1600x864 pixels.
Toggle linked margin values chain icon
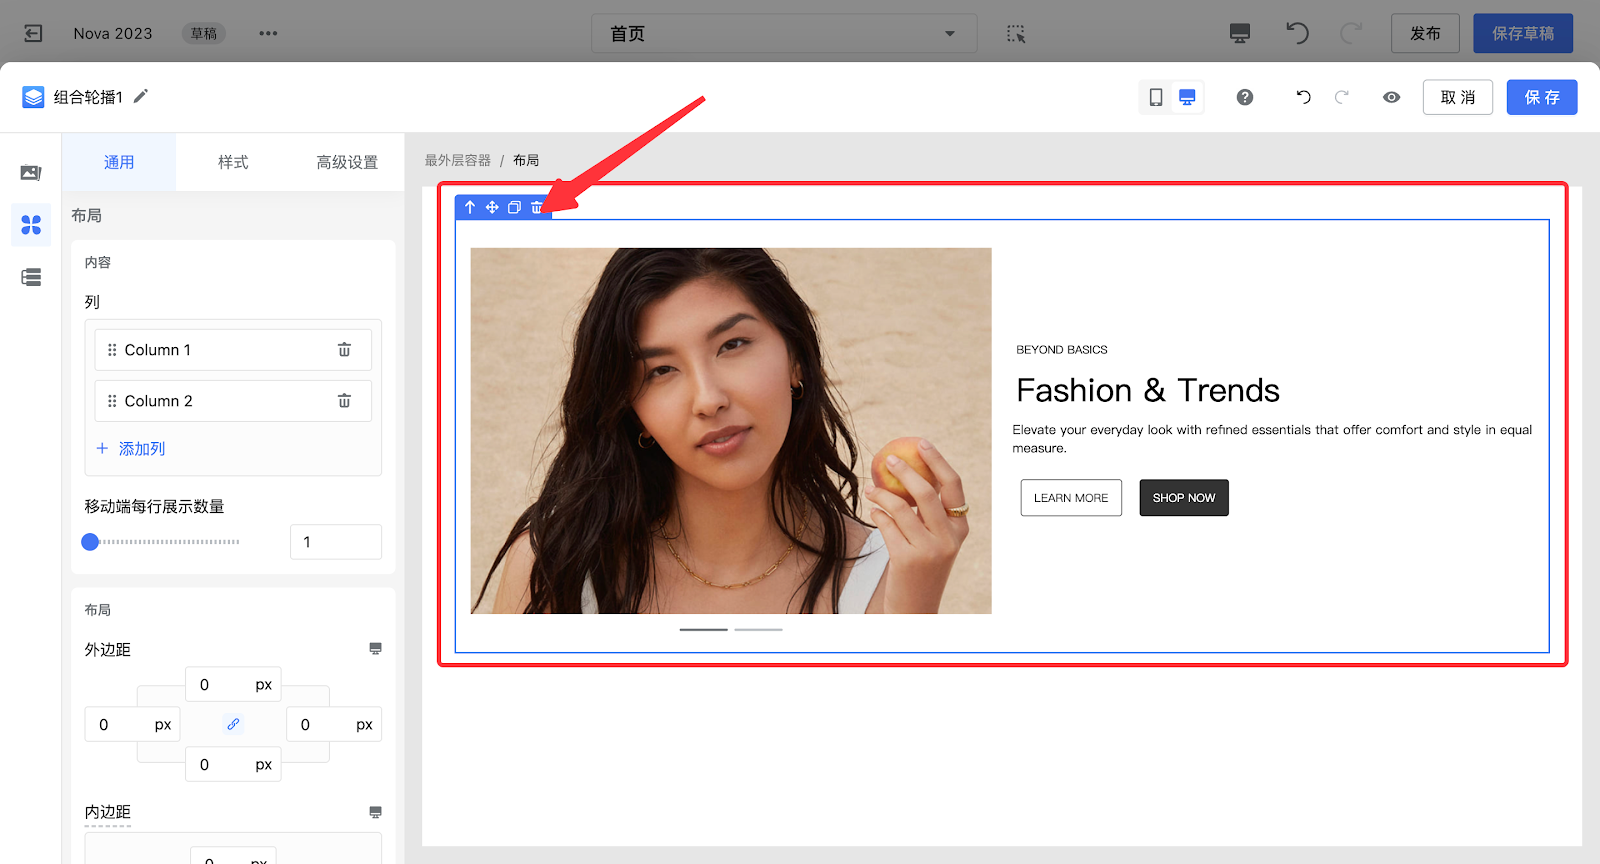pyautogui.click(x=233, y=724)
